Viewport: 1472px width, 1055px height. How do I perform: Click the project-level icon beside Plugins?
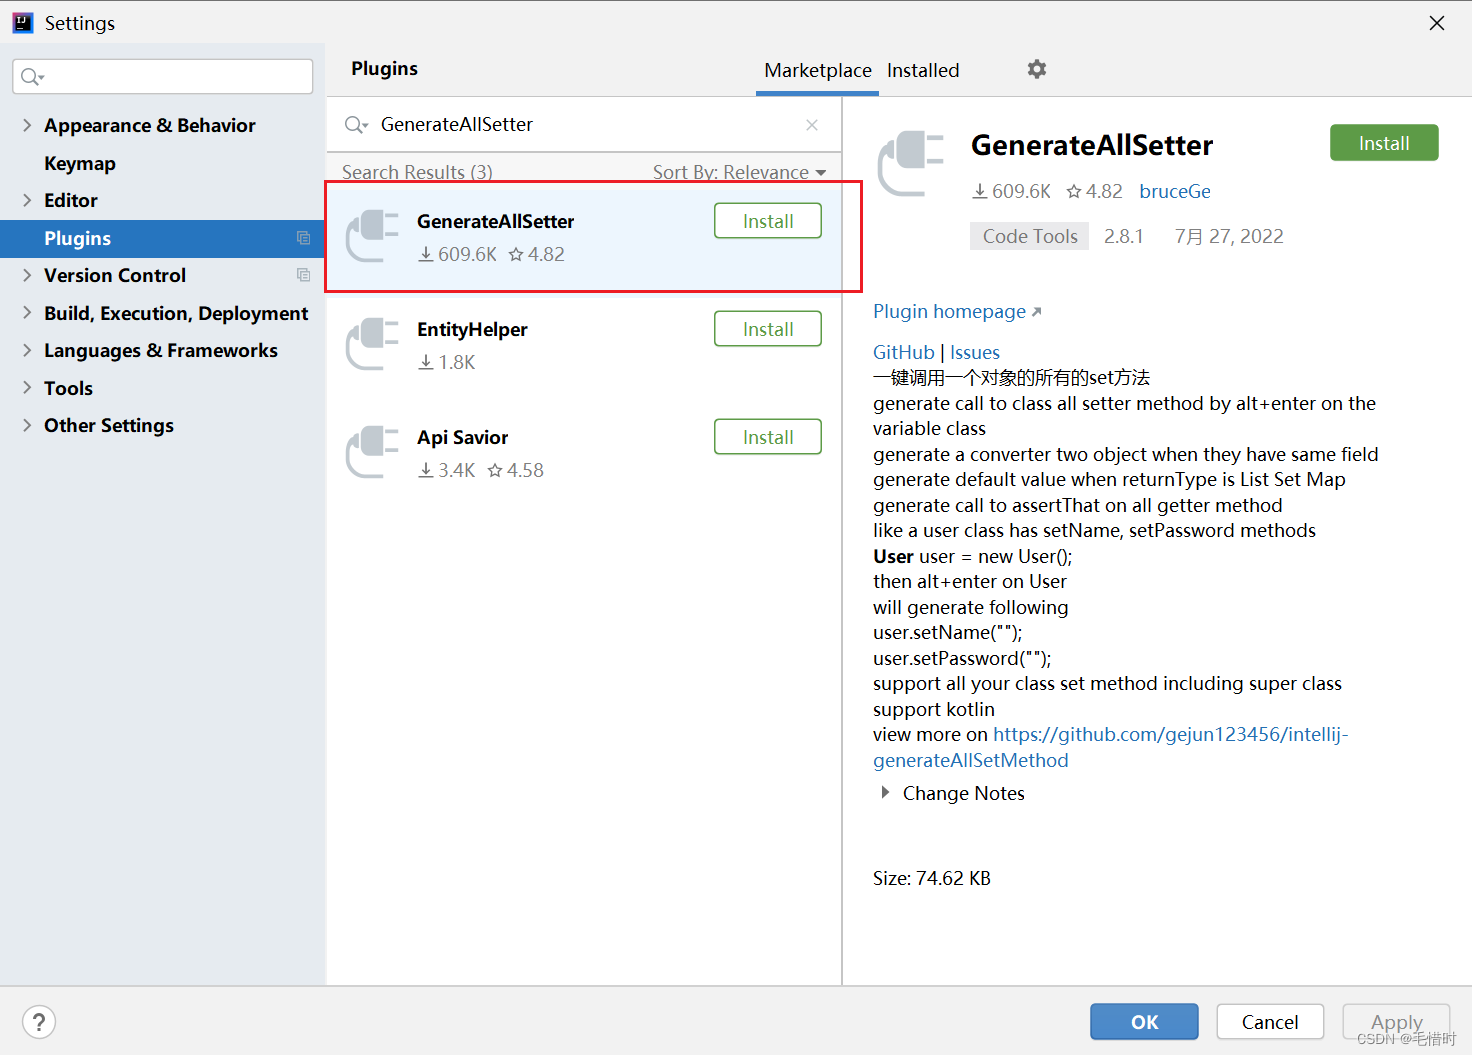point(303,238)
